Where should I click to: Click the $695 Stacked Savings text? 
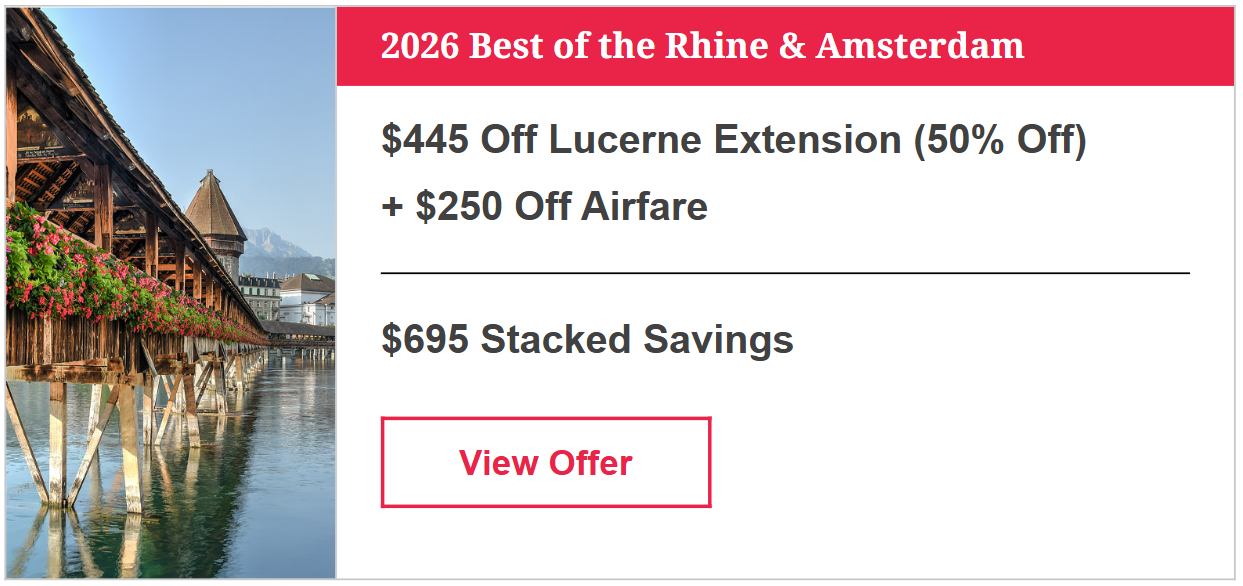tap(587, 340)
